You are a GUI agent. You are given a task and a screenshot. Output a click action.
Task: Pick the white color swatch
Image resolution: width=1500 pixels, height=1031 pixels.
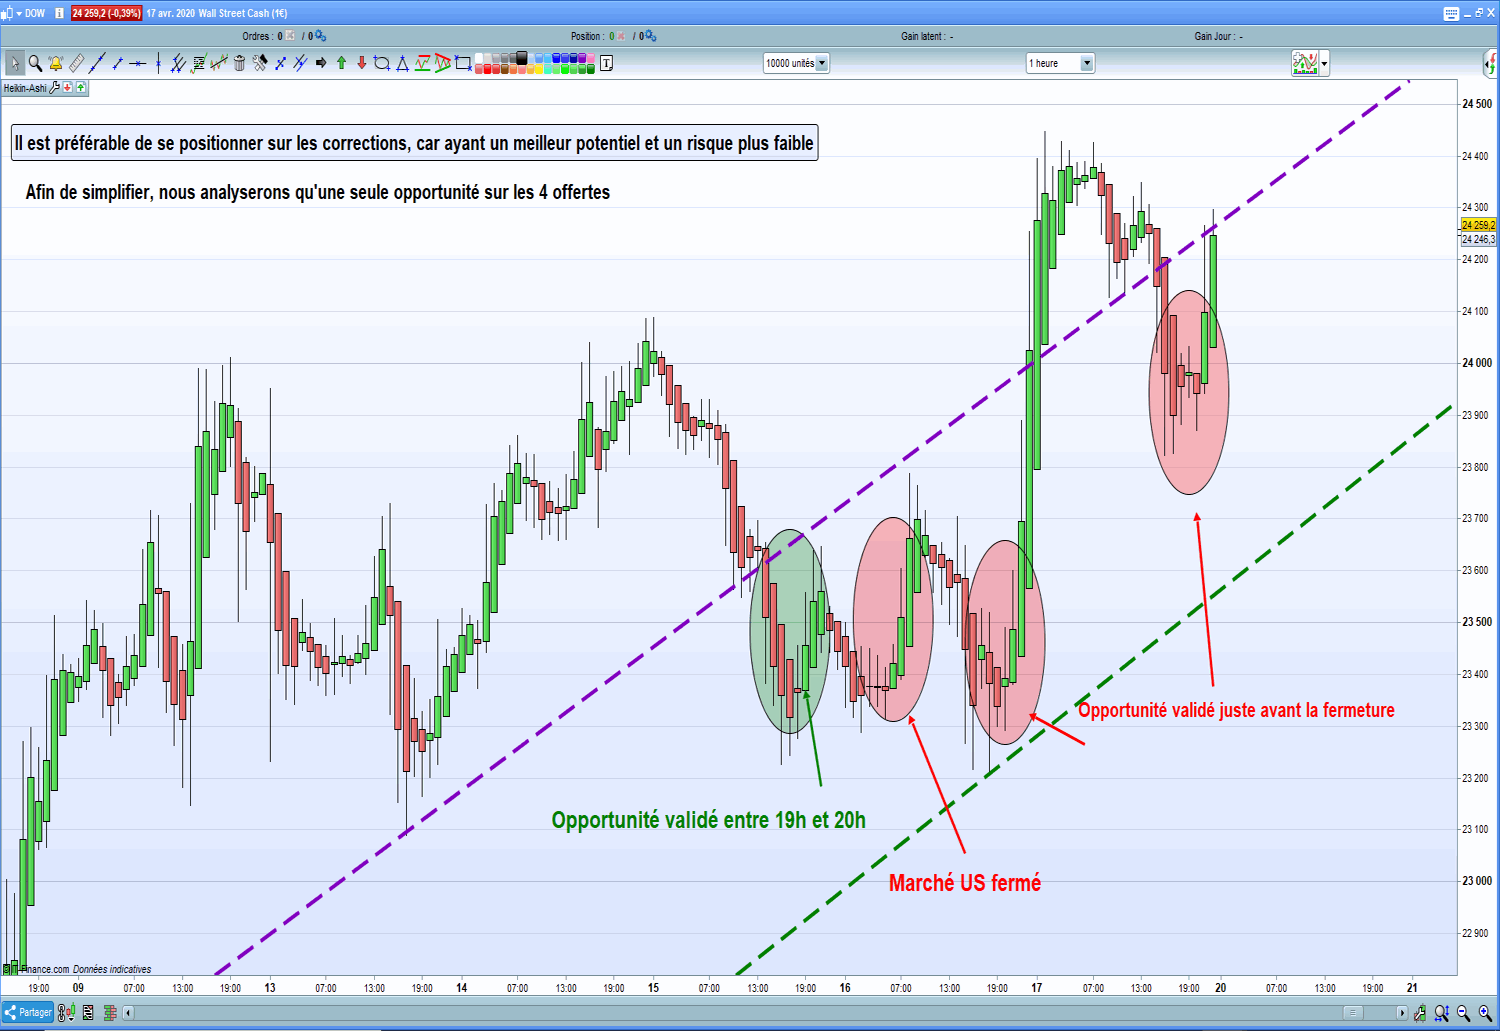click(480, 57)
